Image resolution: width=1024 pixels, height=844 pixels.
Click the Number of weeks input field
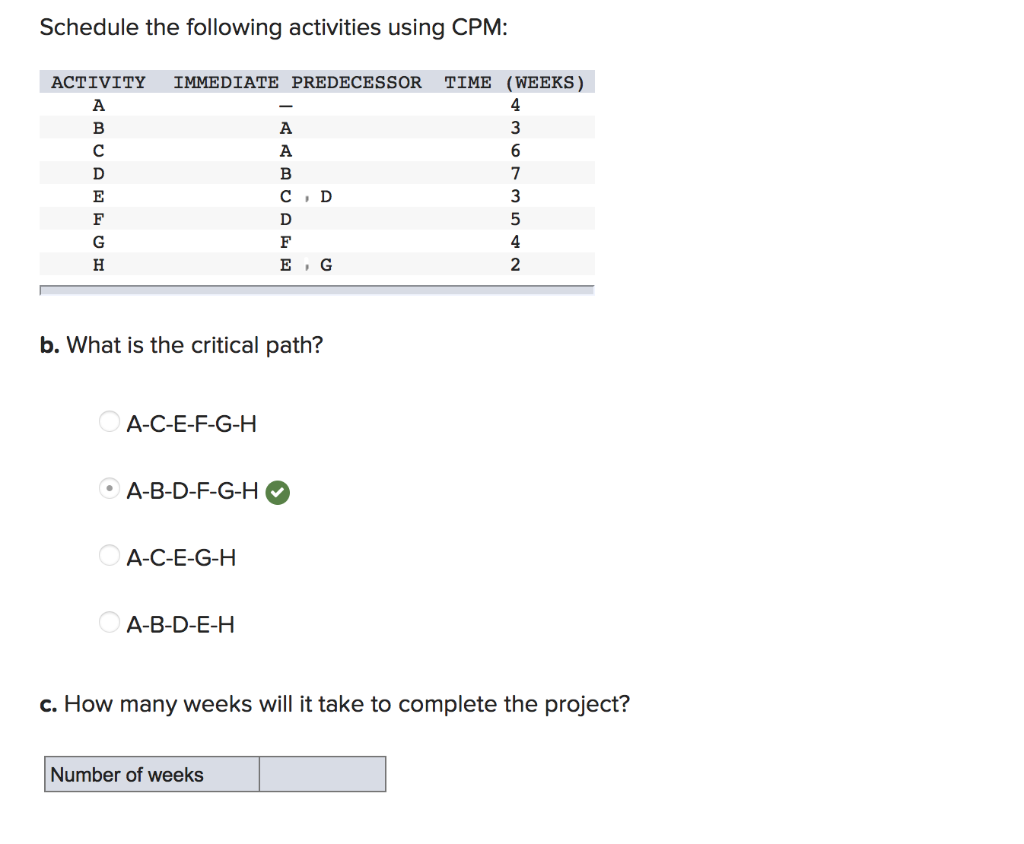(322, 773)
